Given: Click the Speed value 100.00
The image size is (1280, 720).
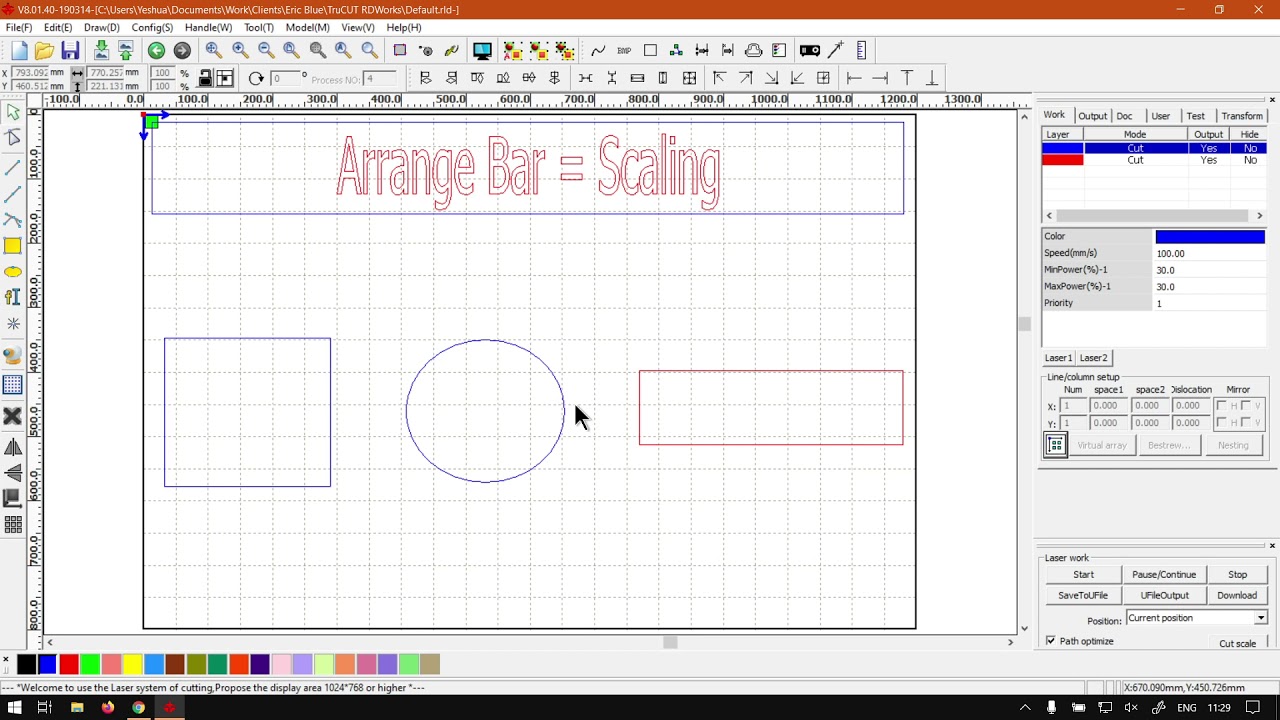Looking at the screenshot, I should [1210, 254].
